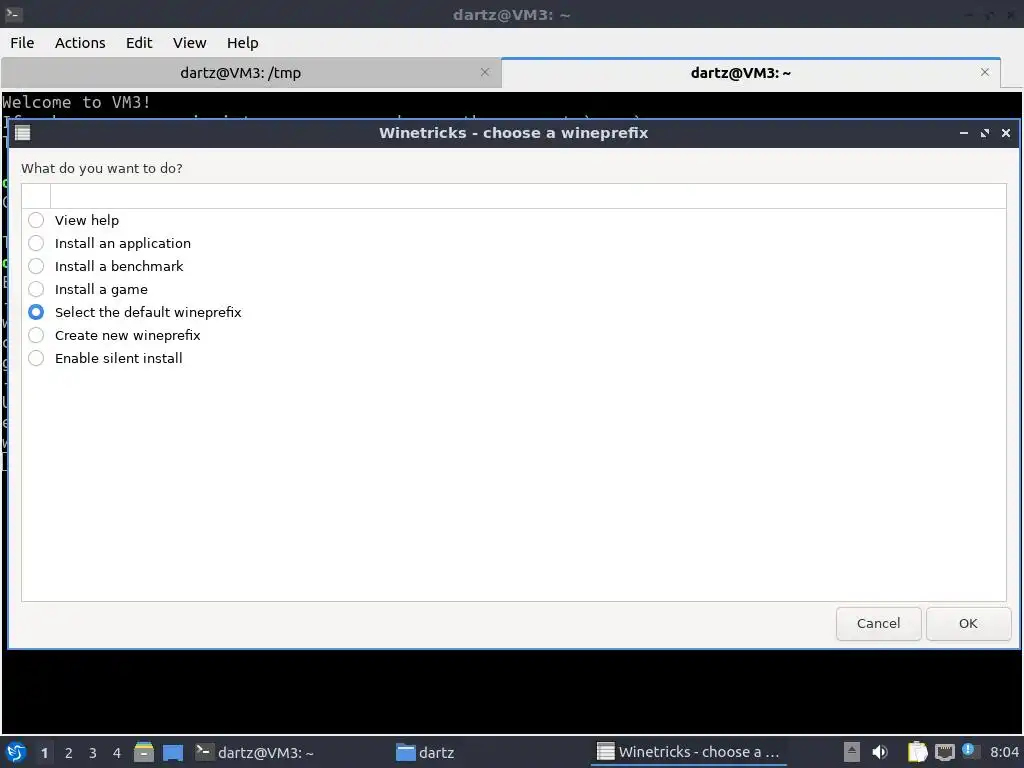
Task: Open the Help menu
Action: (242, 42)
